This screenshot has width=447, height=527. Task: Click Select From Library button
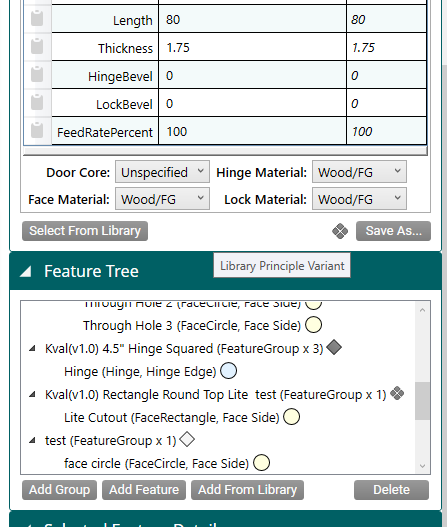[x=85, y=231]
